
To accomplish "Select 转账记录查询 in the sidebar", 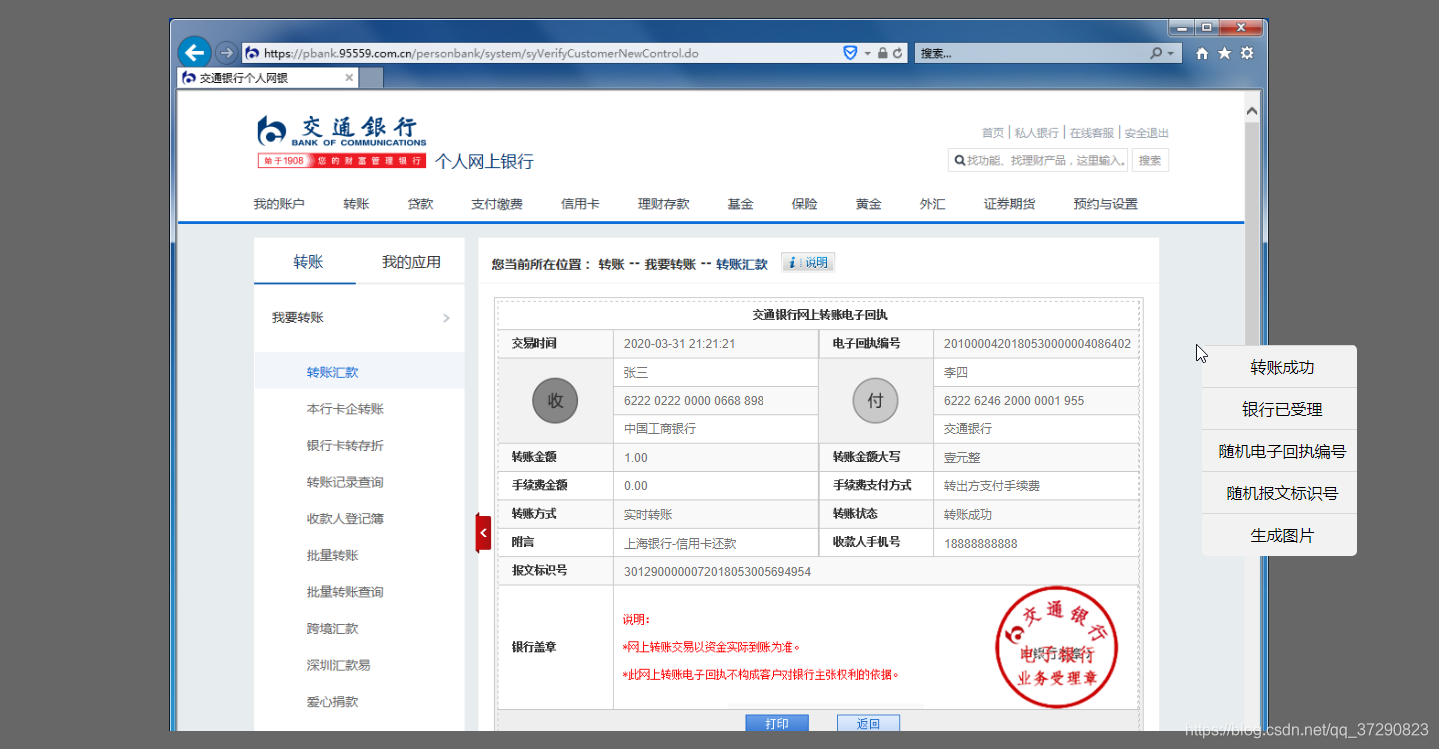I will point(345,482).
